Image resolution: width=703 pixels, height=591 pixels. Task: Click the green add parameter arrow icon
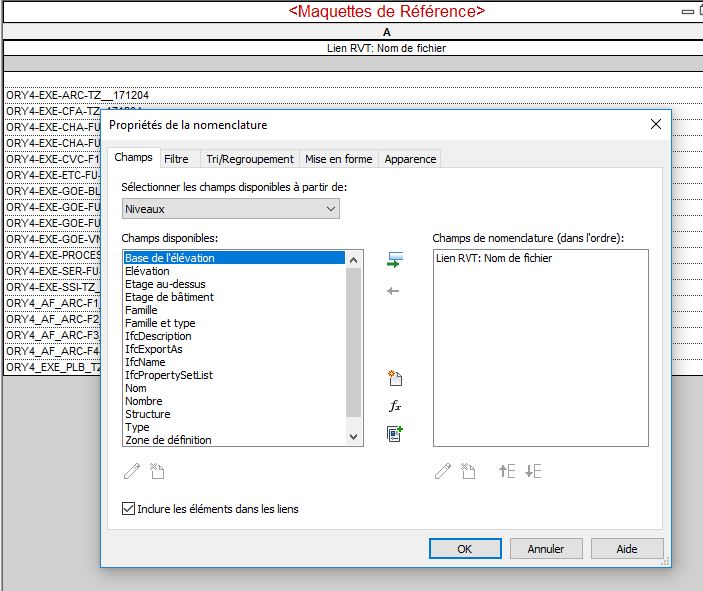tap(394, 260)
